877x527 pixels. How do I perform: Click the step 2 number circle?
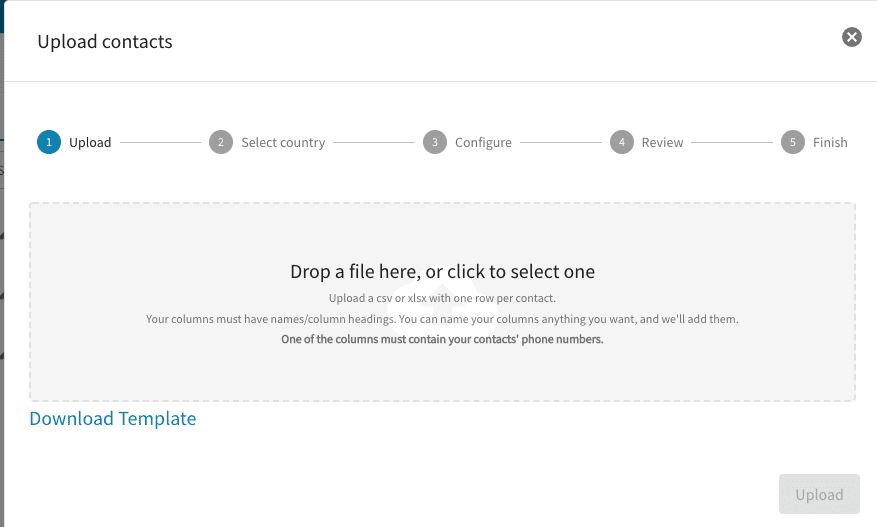pyautogui.click(x=219, y=142)
